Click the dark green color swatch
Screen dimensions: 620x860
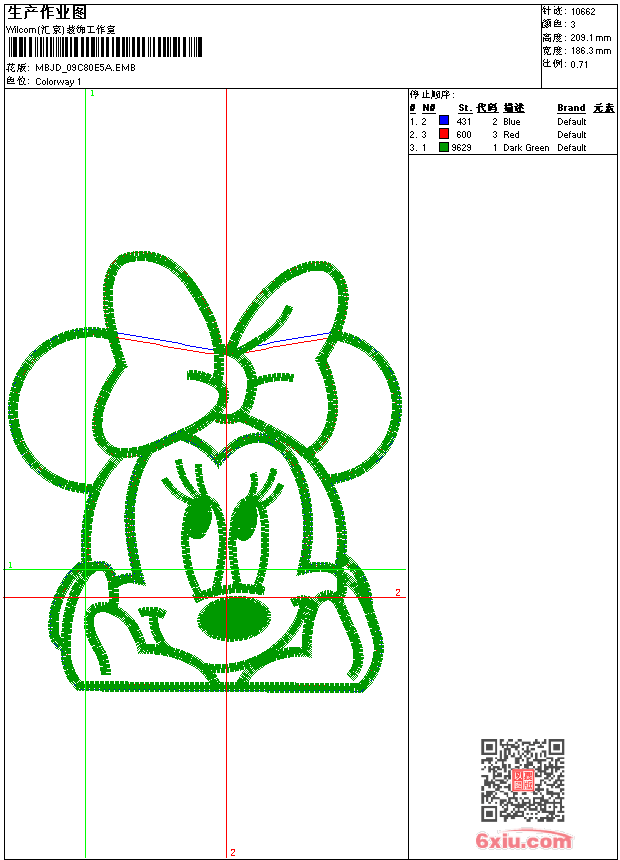pyautogui.click(x=444, y=147)
